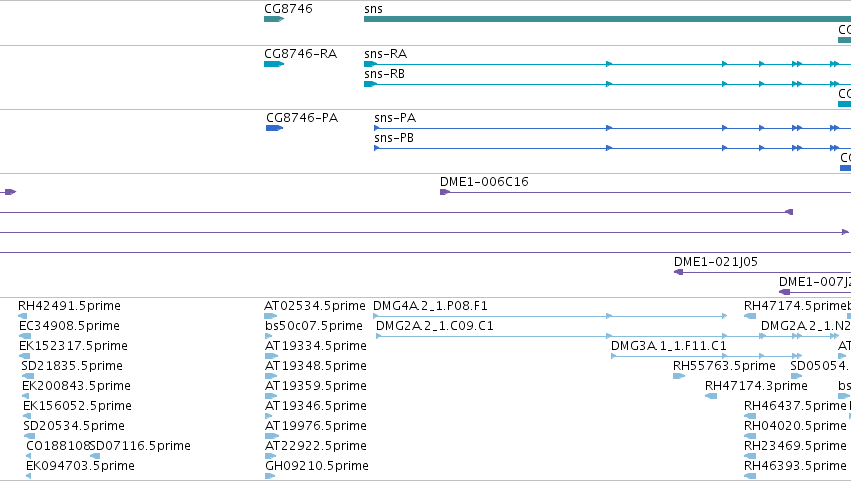
Task: Click the RH55763.5prime EST glyph
Action: point(679,376)
